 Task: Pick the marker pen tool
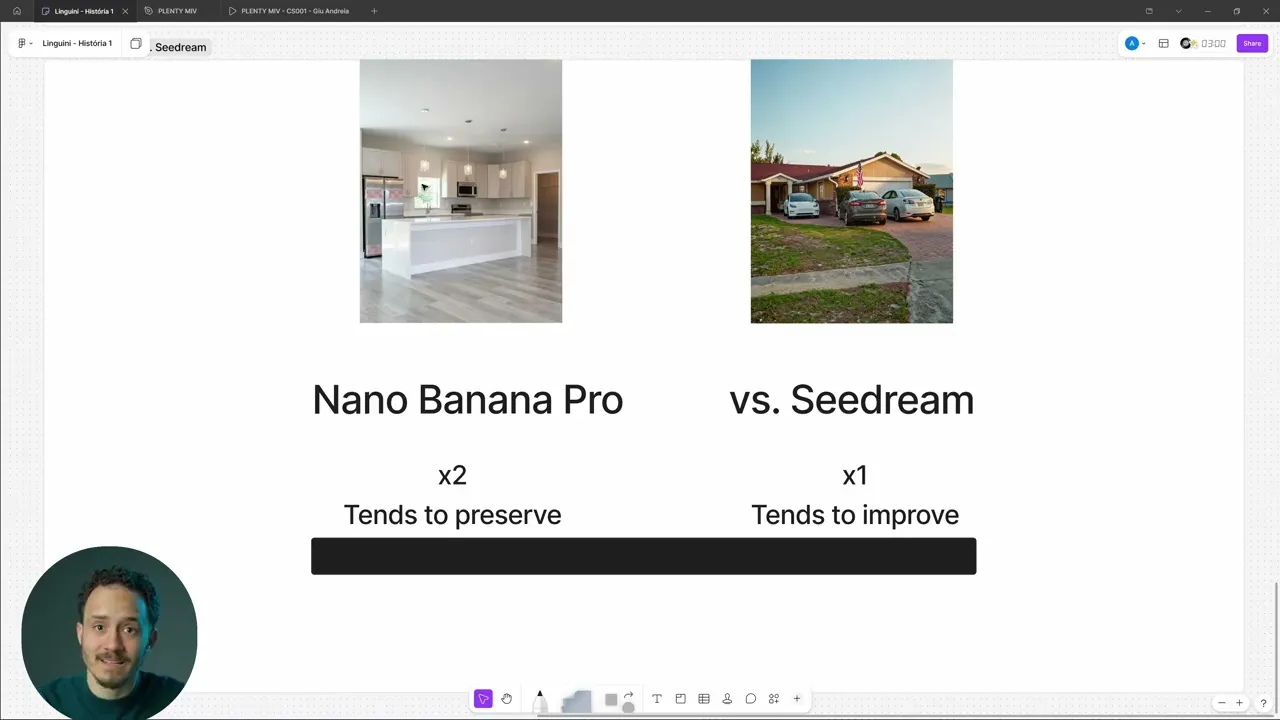[x=540, y=702]
